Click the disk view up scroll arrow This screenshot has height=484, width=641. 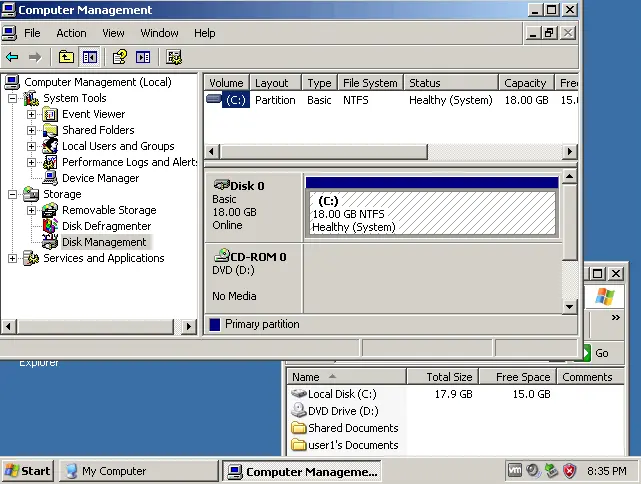tap(569, 177)
